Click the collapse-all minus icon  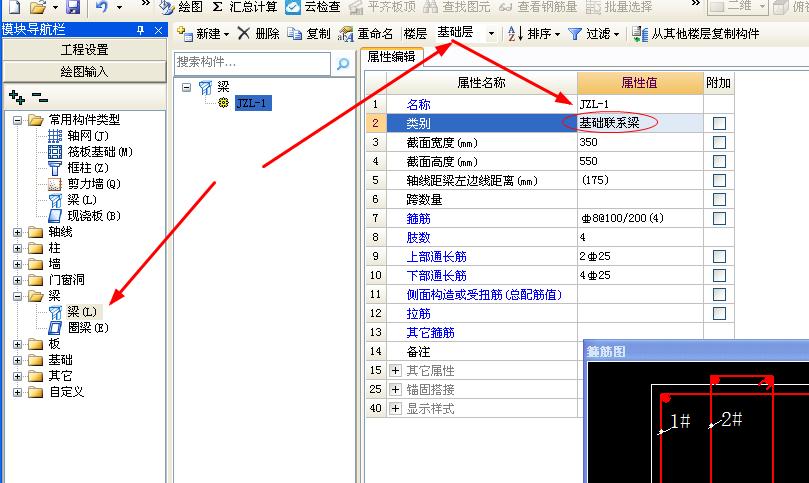point(39,96)
